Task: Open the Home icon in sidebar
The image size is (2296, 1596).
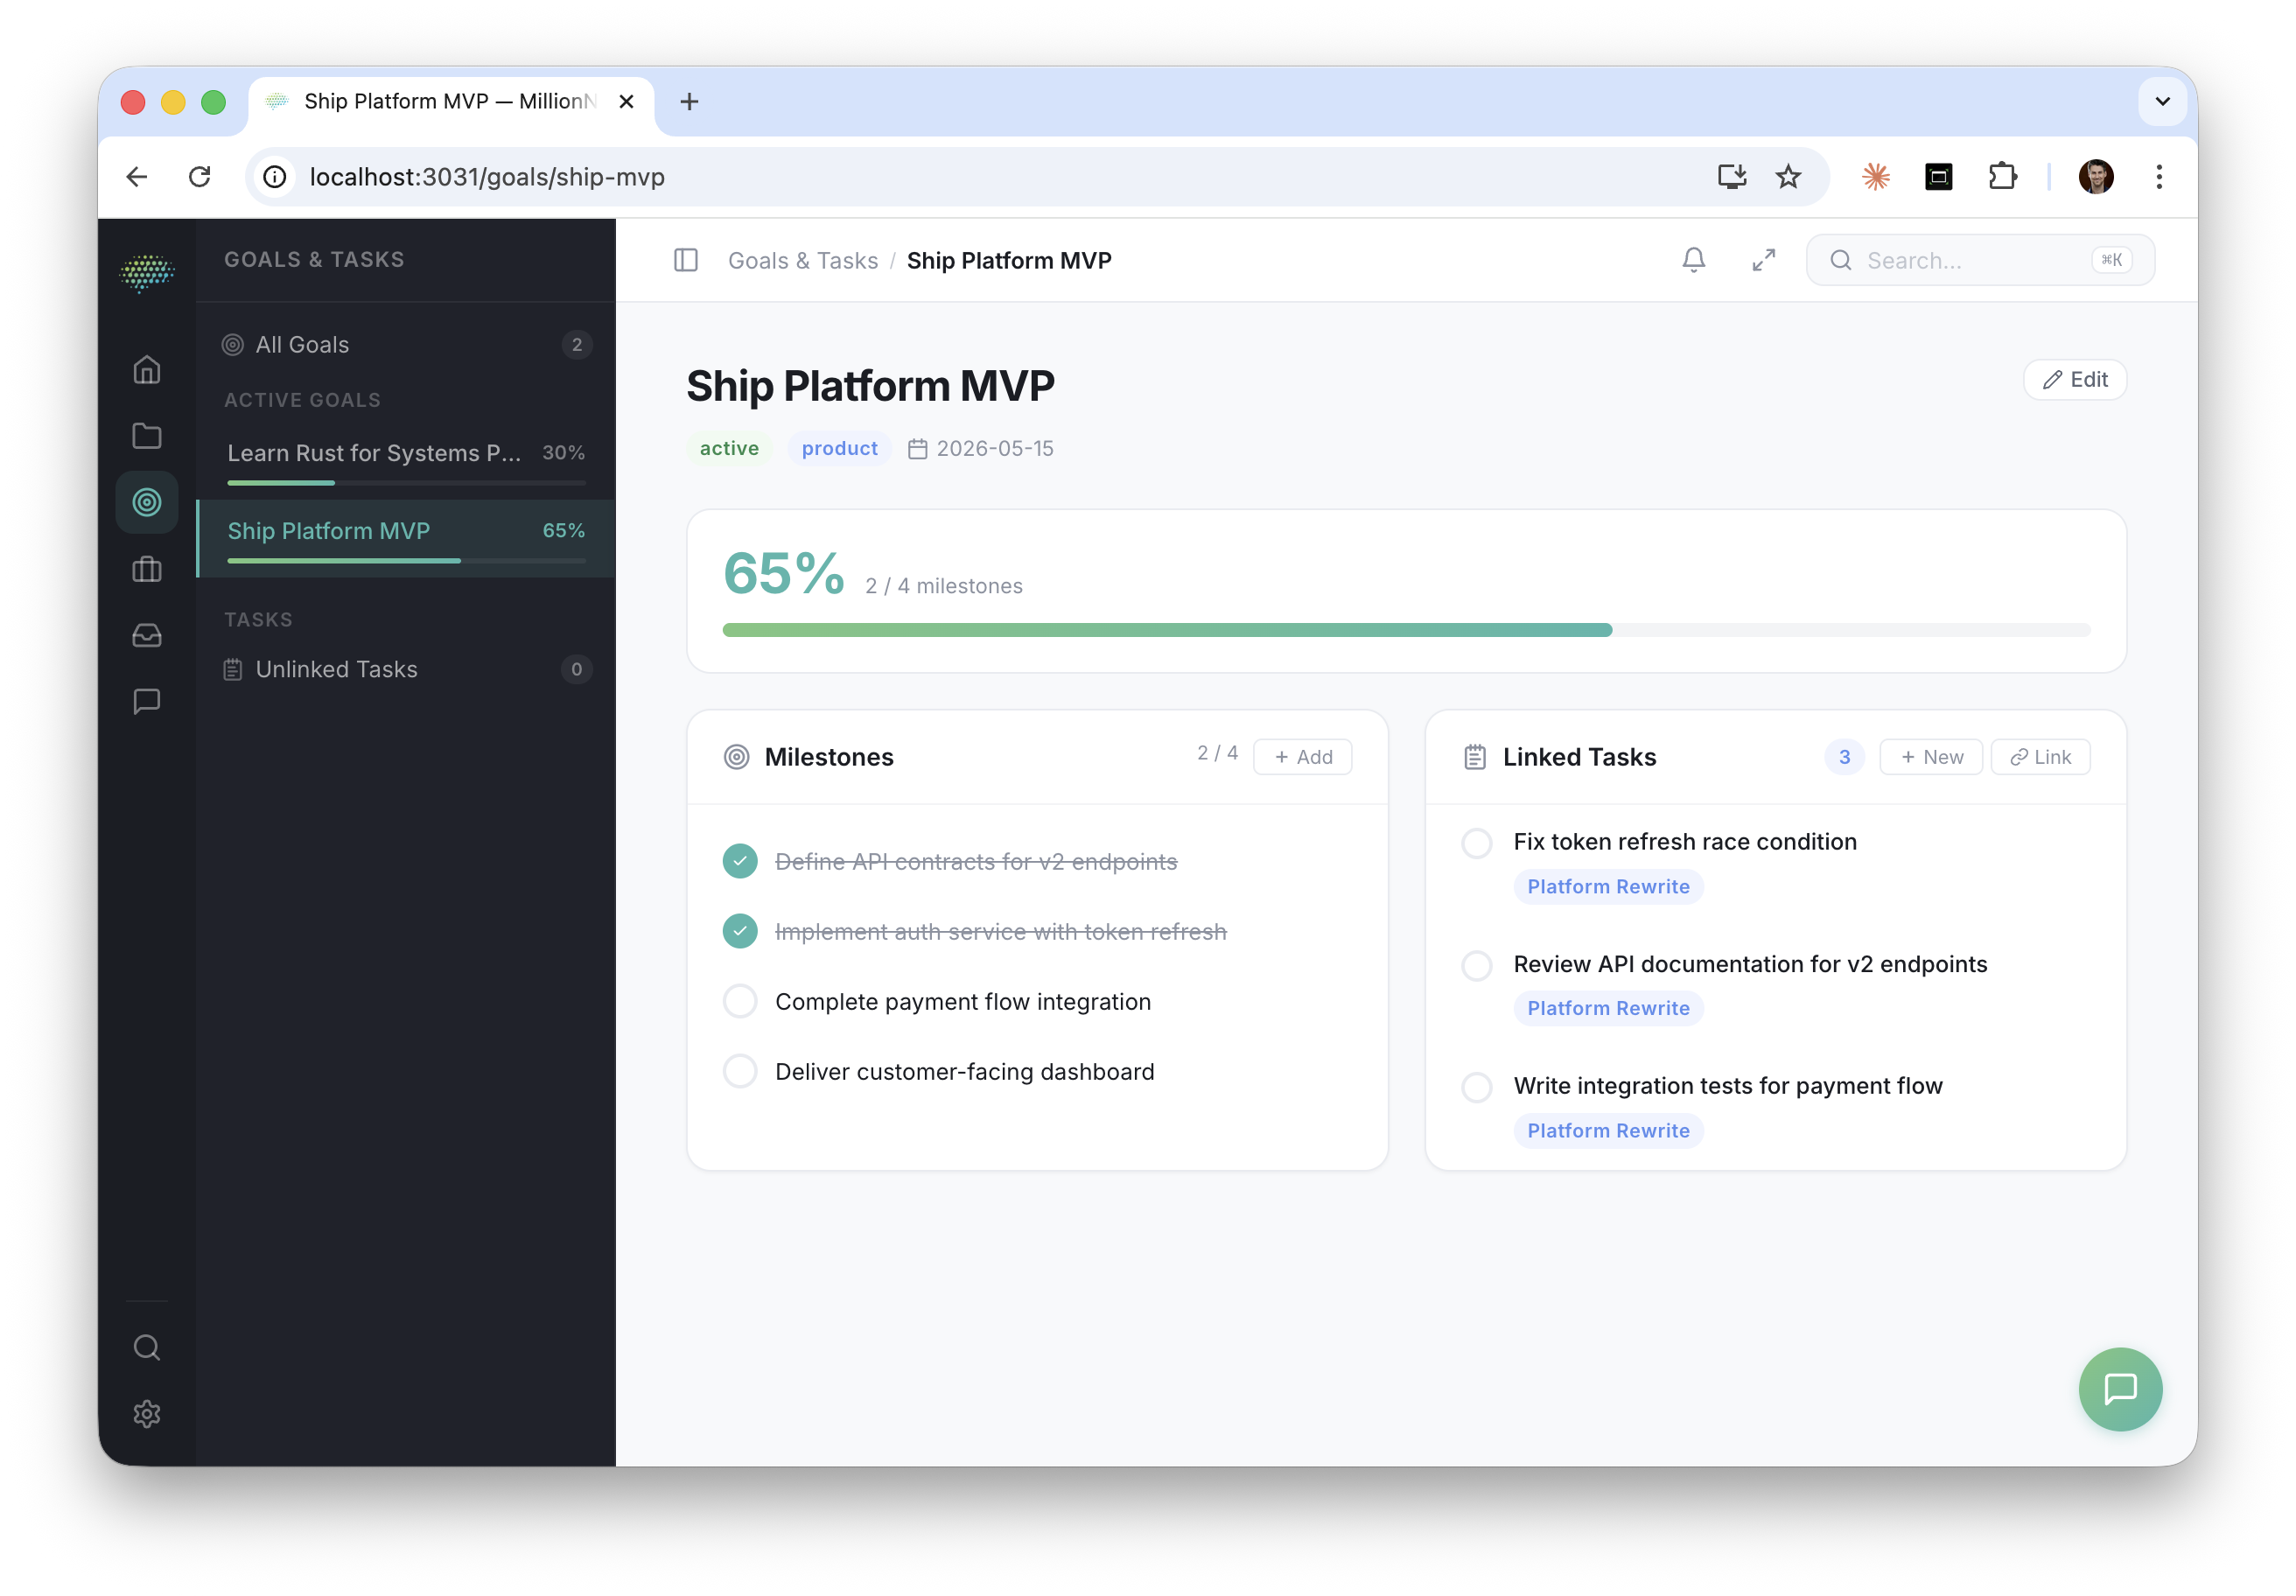Action: tap(147, 370)
